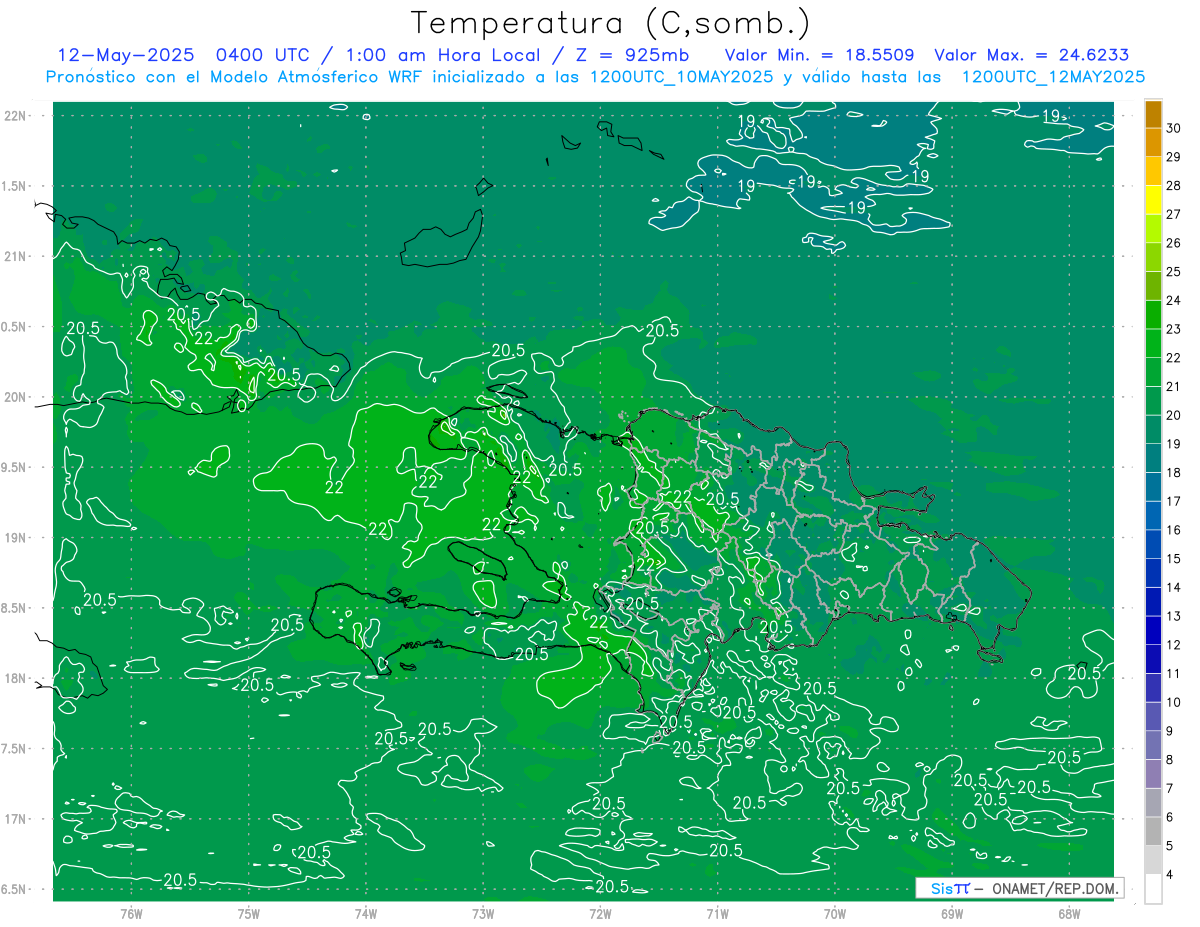Click the '1200UTC_12MAY2025' valid-until time text

pyautogui.click(x=1053, y=77)
